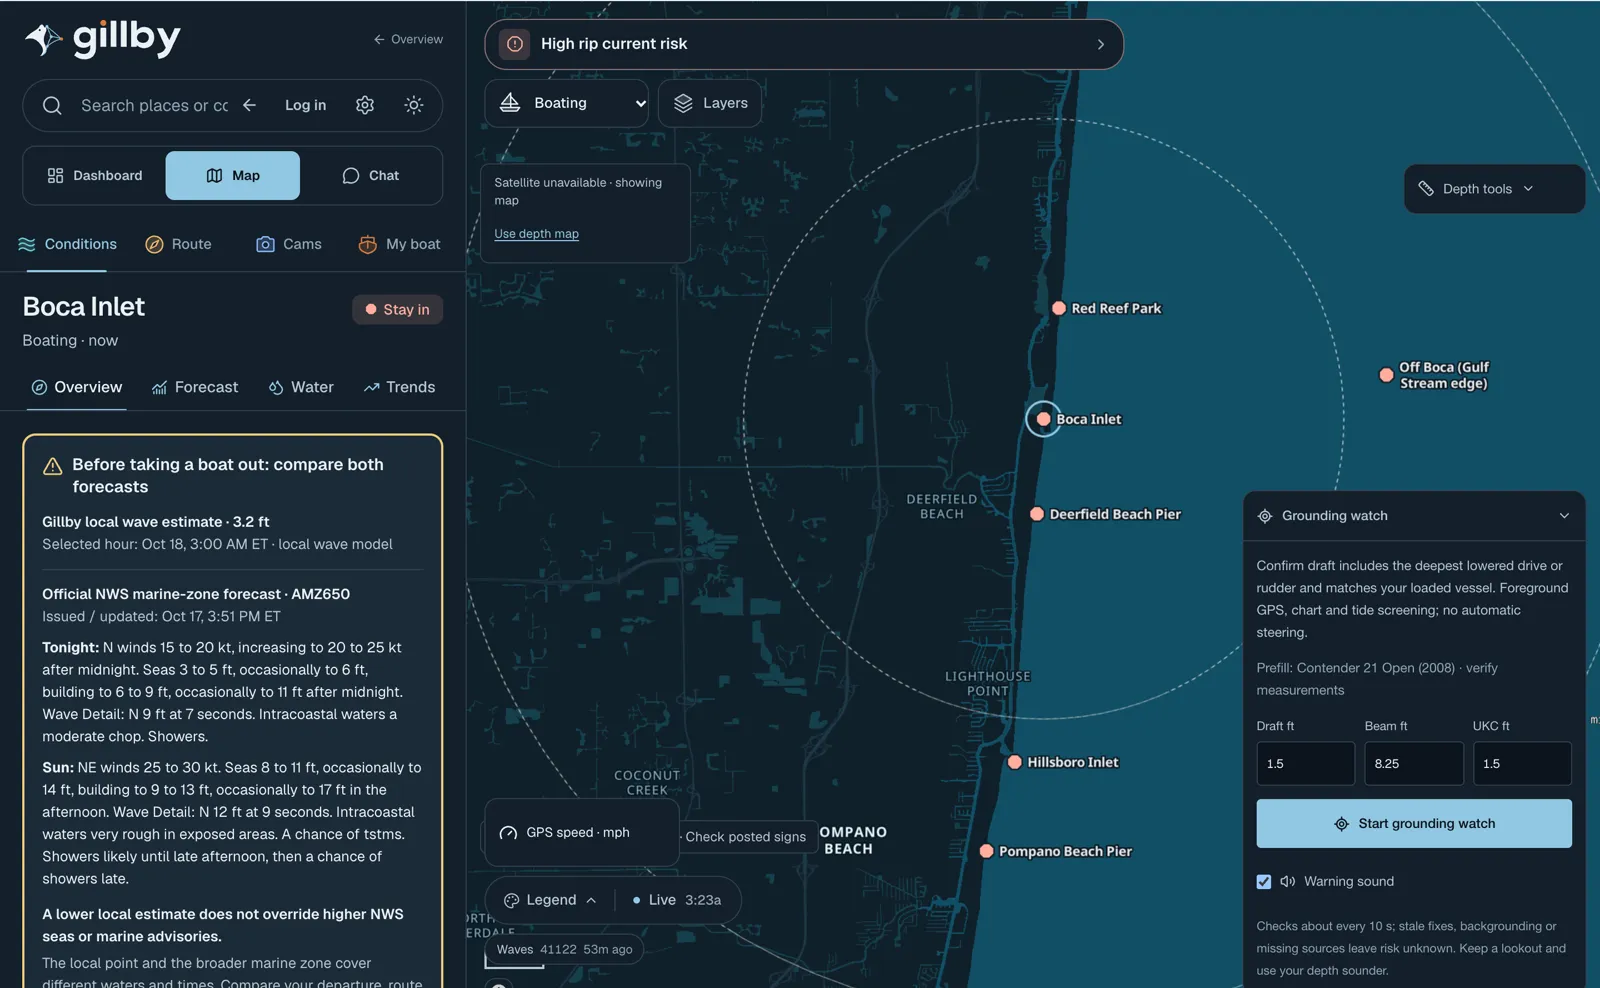Click the warning triangle icon in forecast card
1600x988 pixels.
click(x=53, y=466)
